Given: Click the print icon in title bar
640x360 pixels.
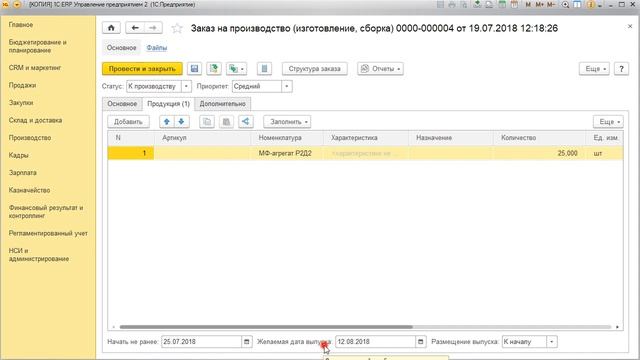Looking at the screenshot, I should tap(451, 4).
